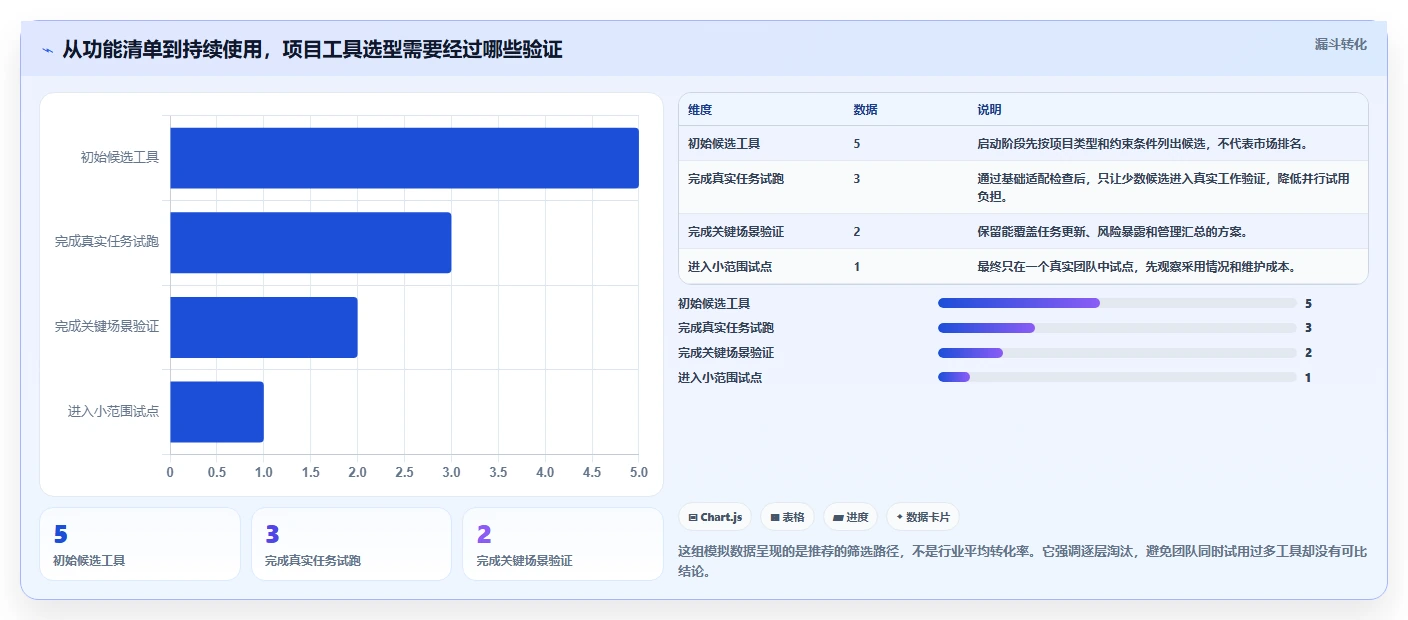
Task: Click the table 数据 value 3
Action: (857, 179)
